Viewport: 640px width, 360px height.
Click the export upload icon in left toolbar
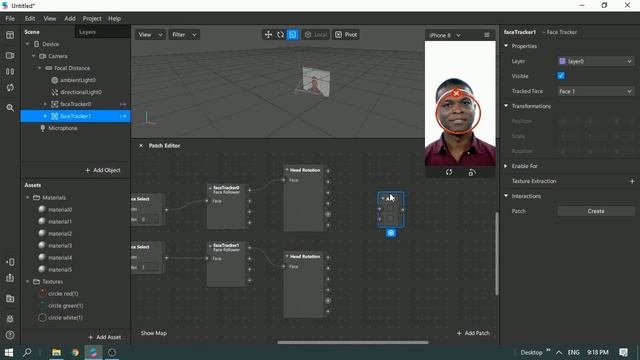[x=10, y=278]
